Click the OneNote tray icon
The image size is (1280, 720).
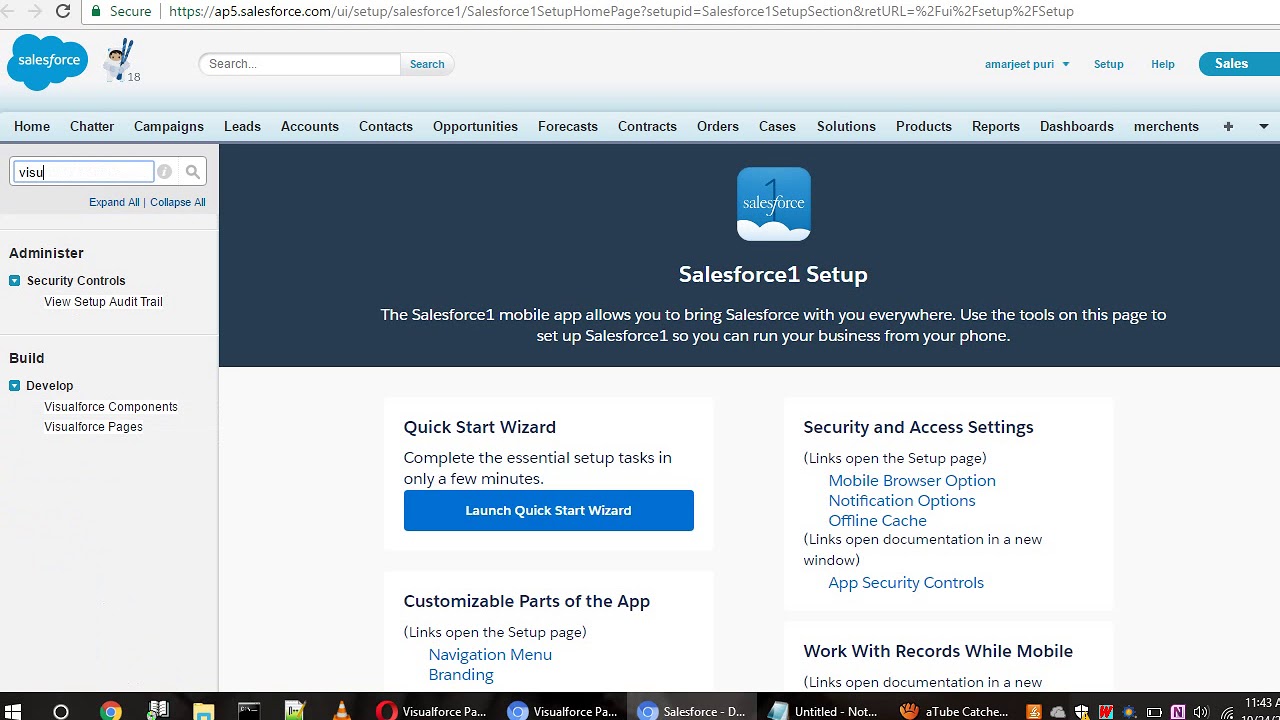point(1178,712)
